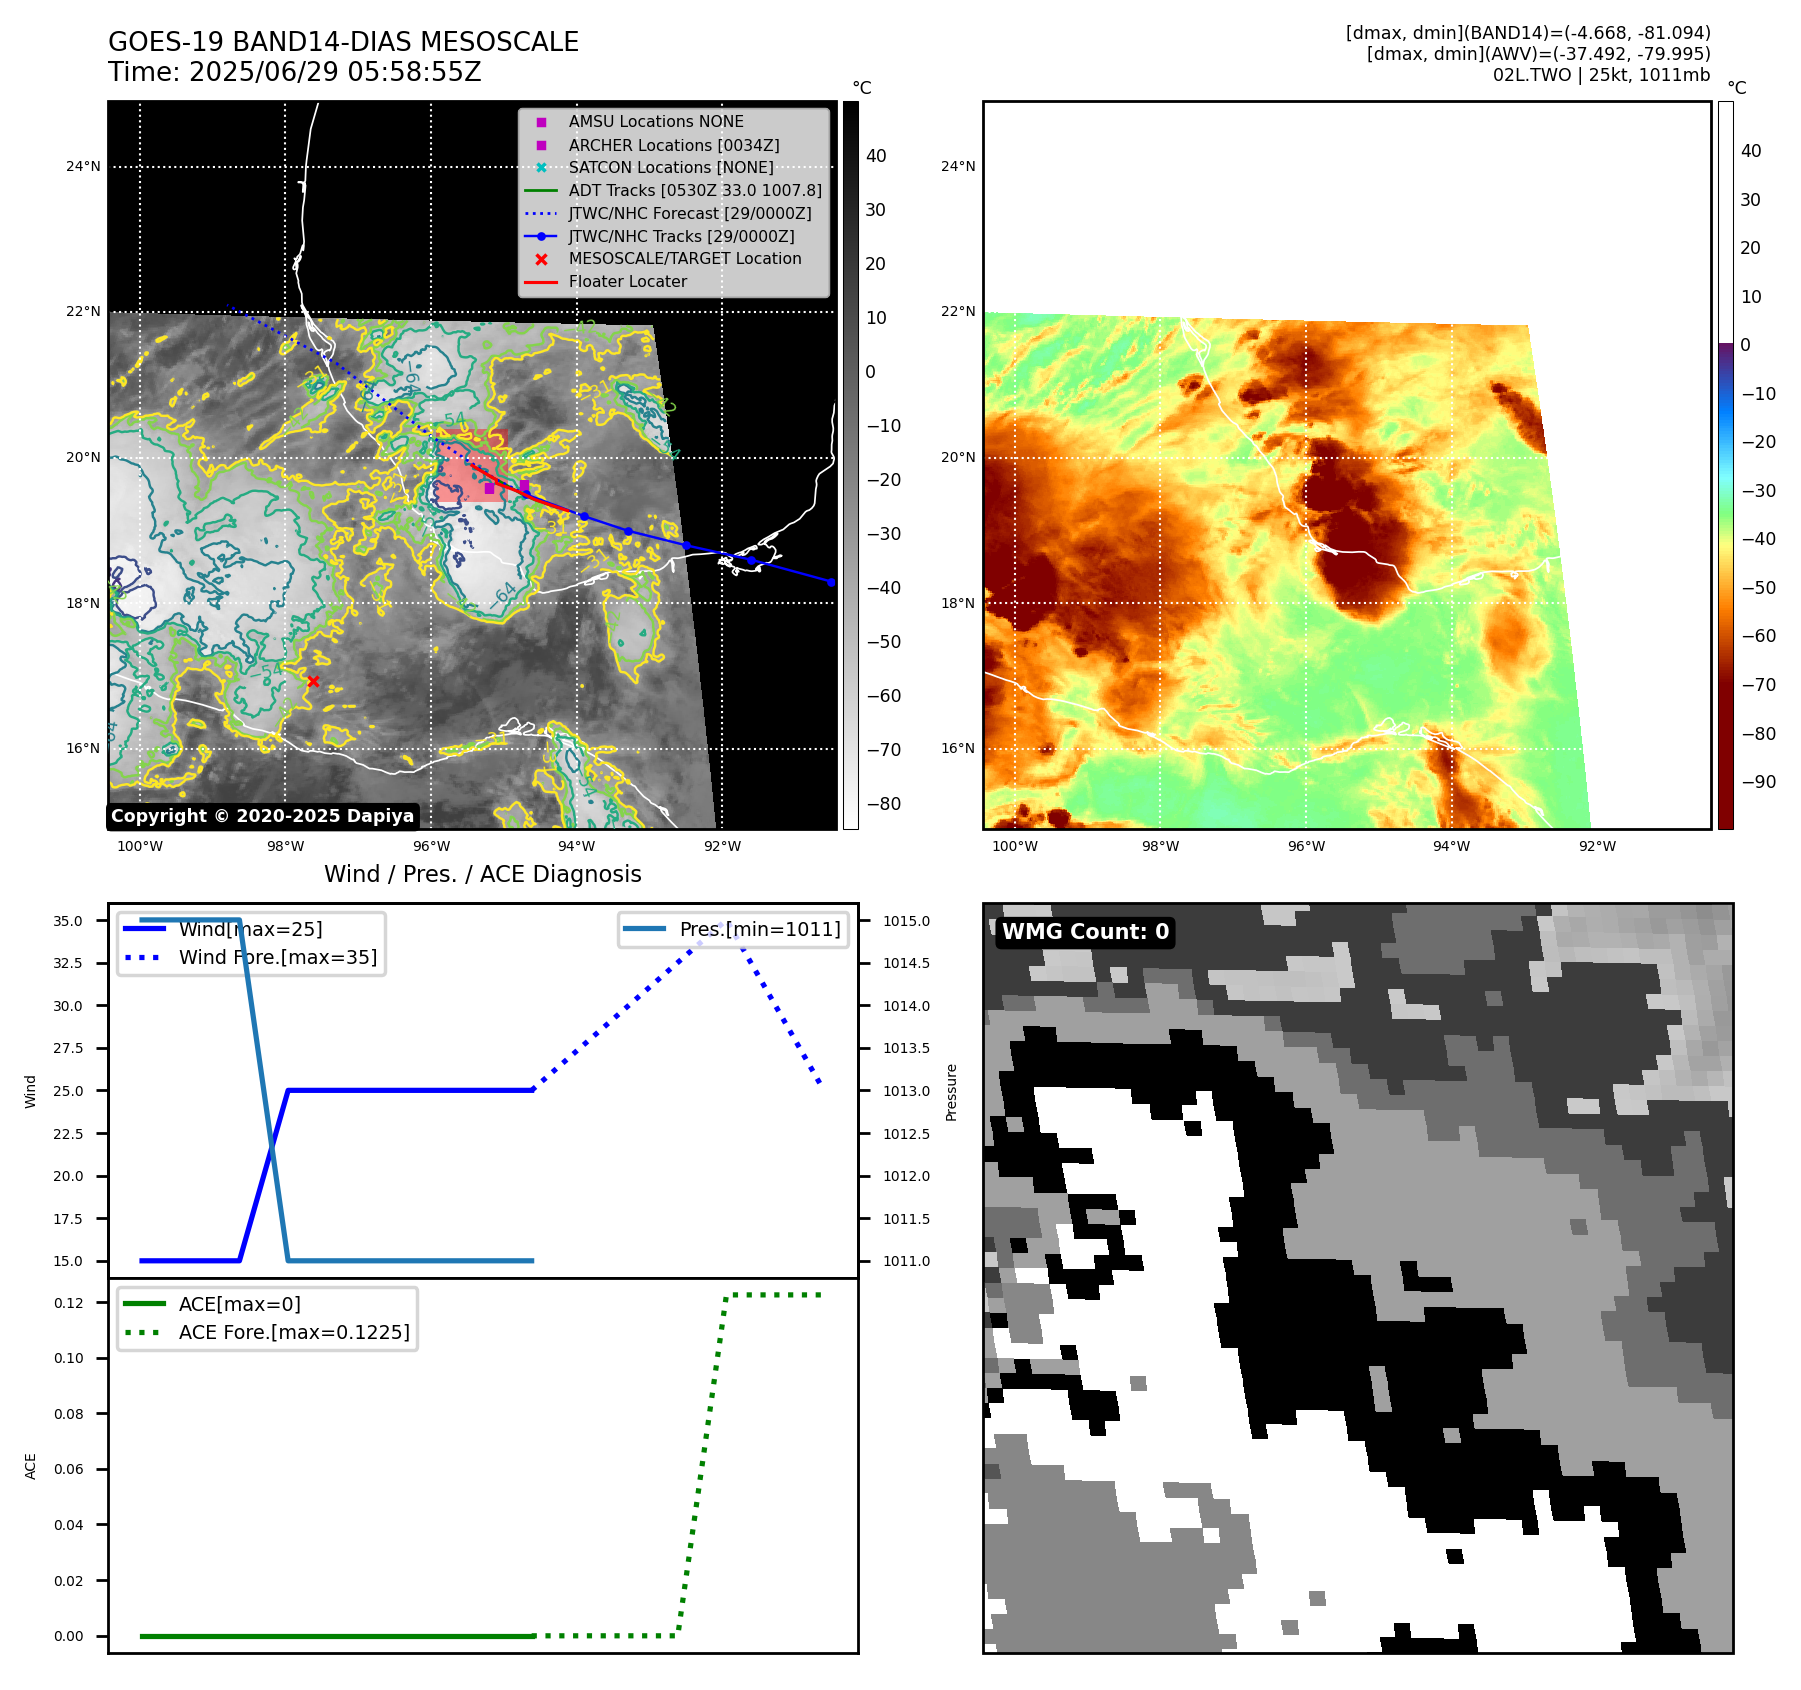Click the SATCON Locations [NONE] legend entry
Screen dimensions: 1801x1690
[x=671, y=168]
